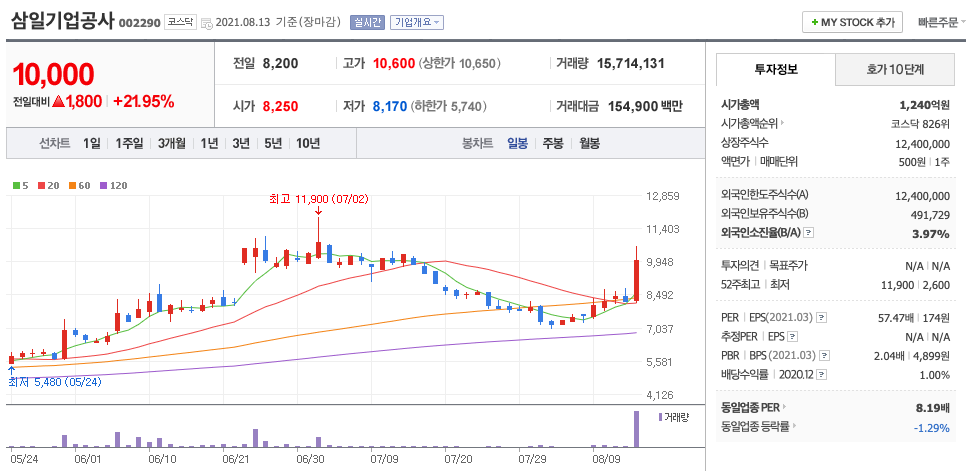Click the red up-triangle before 1,800
Screen dimensions: 972x471
click(x=59, y=102)
